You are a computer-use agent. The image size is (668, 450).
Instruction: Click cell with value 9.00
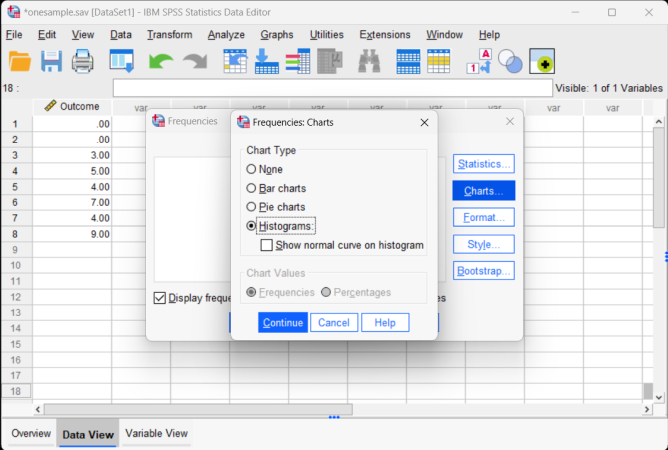(72, 234)
